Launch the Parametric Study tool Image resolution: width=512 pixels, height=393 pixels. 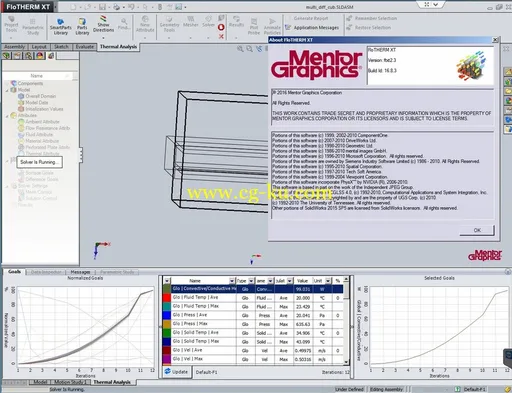33,27
